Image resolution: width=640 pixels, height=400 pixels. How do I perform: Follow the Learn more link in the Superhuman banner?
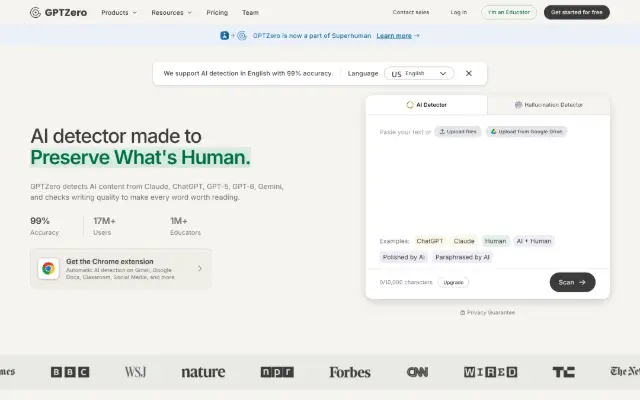[394, 36]
